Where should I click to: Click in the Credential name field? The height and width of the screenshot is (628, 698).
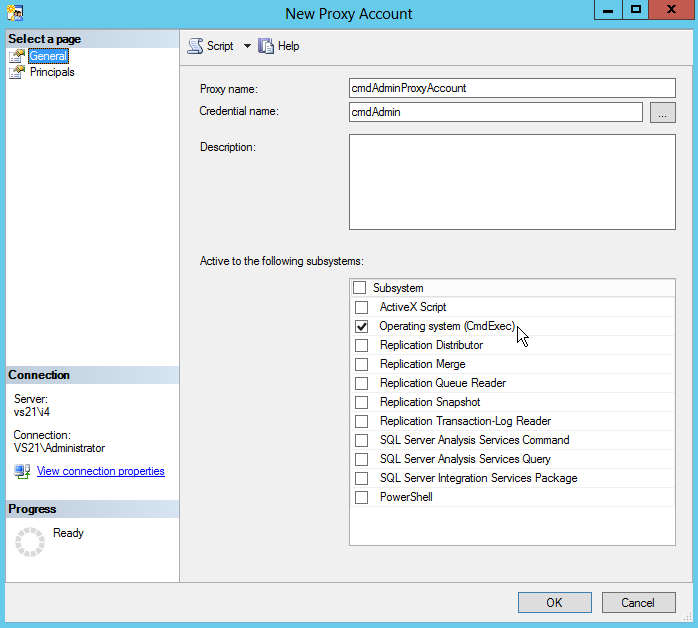[495, 112]
